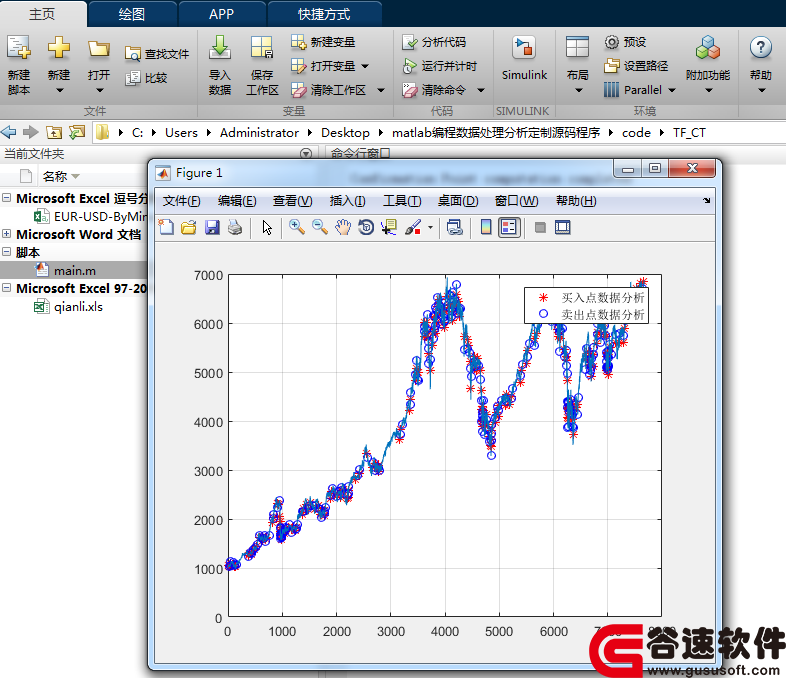Image resolution: width=786 pixels, height=678 pixels.
Task: Switch to the 快捷方式 tab
Action: pyautogui.click(x=324, y=14)
